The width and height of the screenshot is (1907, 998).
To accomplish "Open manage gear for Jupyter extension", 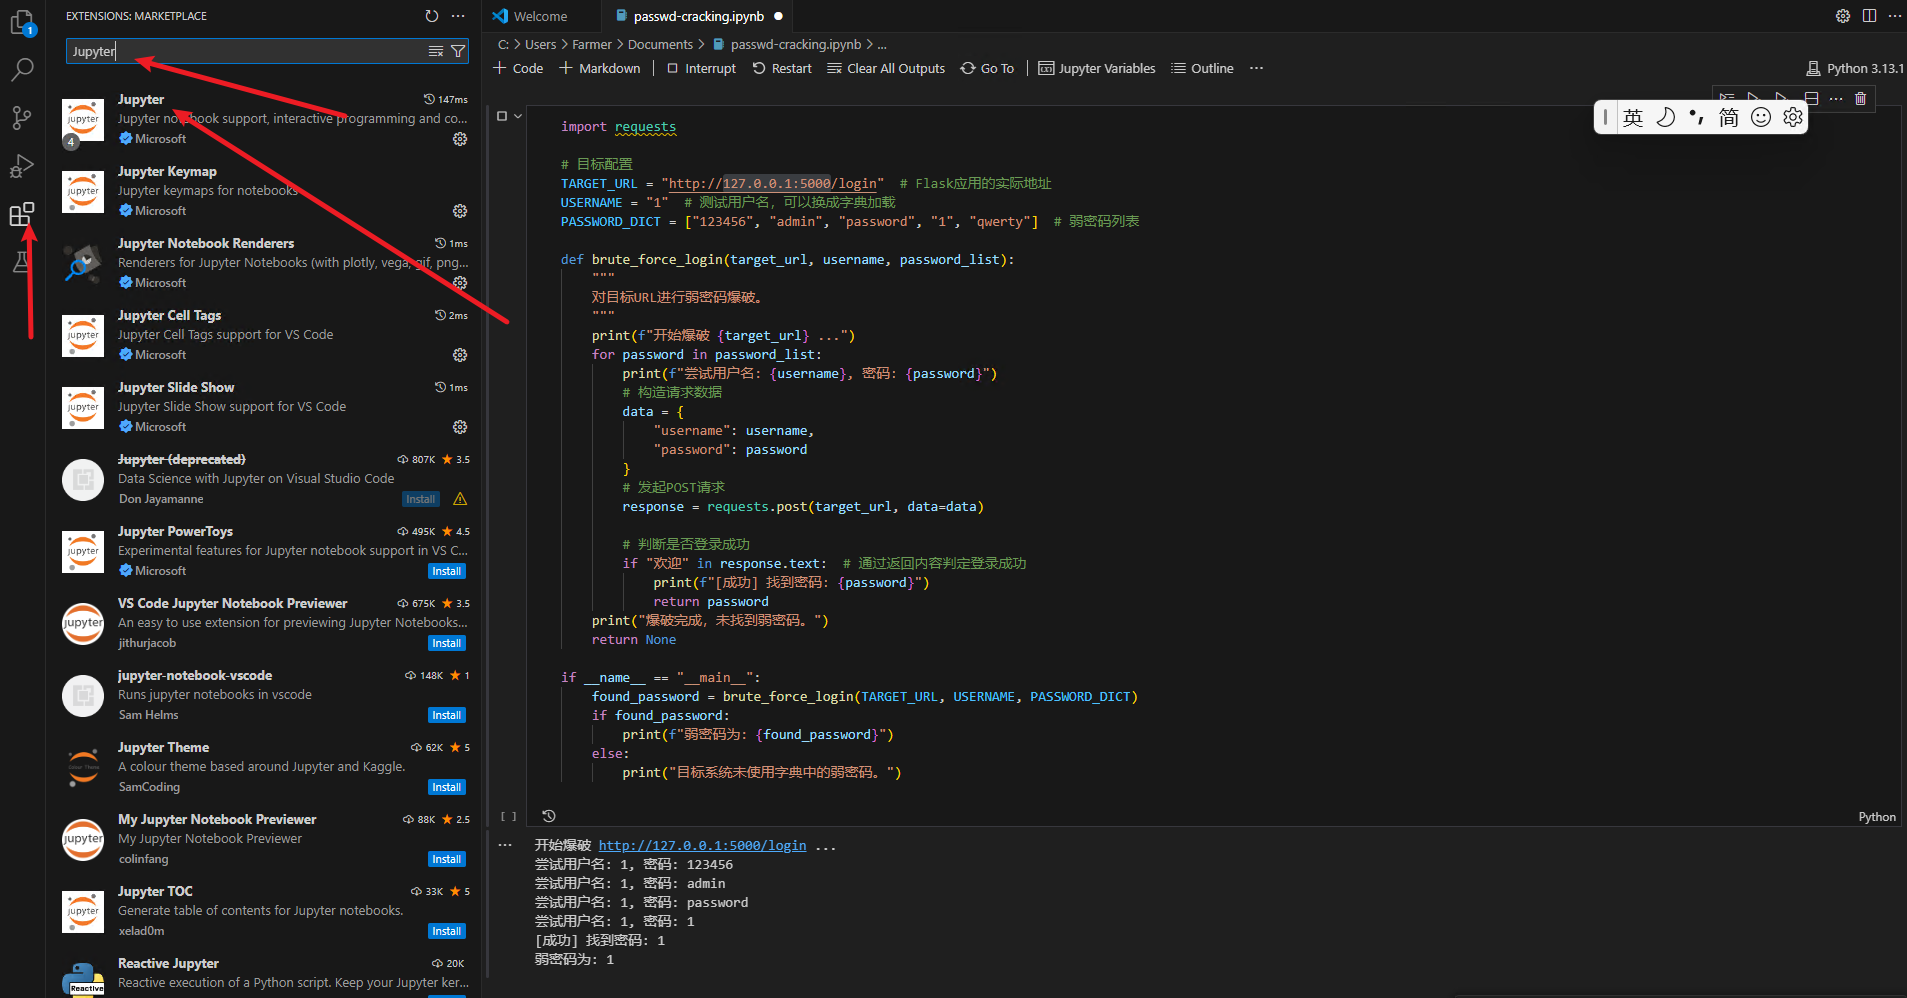I will tap(460, 139).
